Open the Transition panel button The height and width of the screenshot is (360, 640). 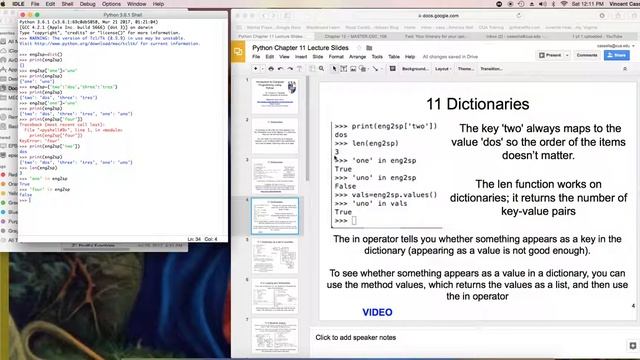[491, 69]
